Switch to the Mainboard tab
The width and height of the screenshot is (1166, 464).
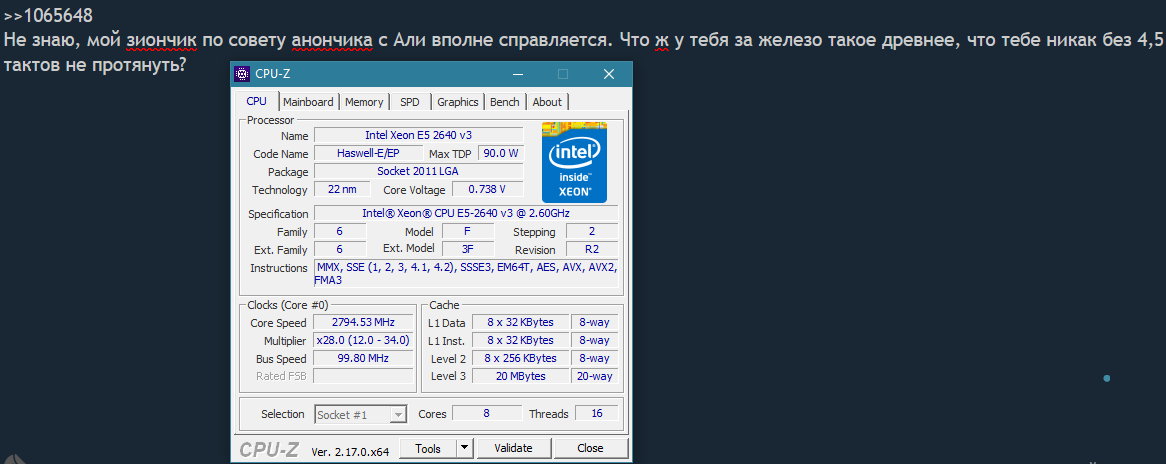(x=308, y=102)
